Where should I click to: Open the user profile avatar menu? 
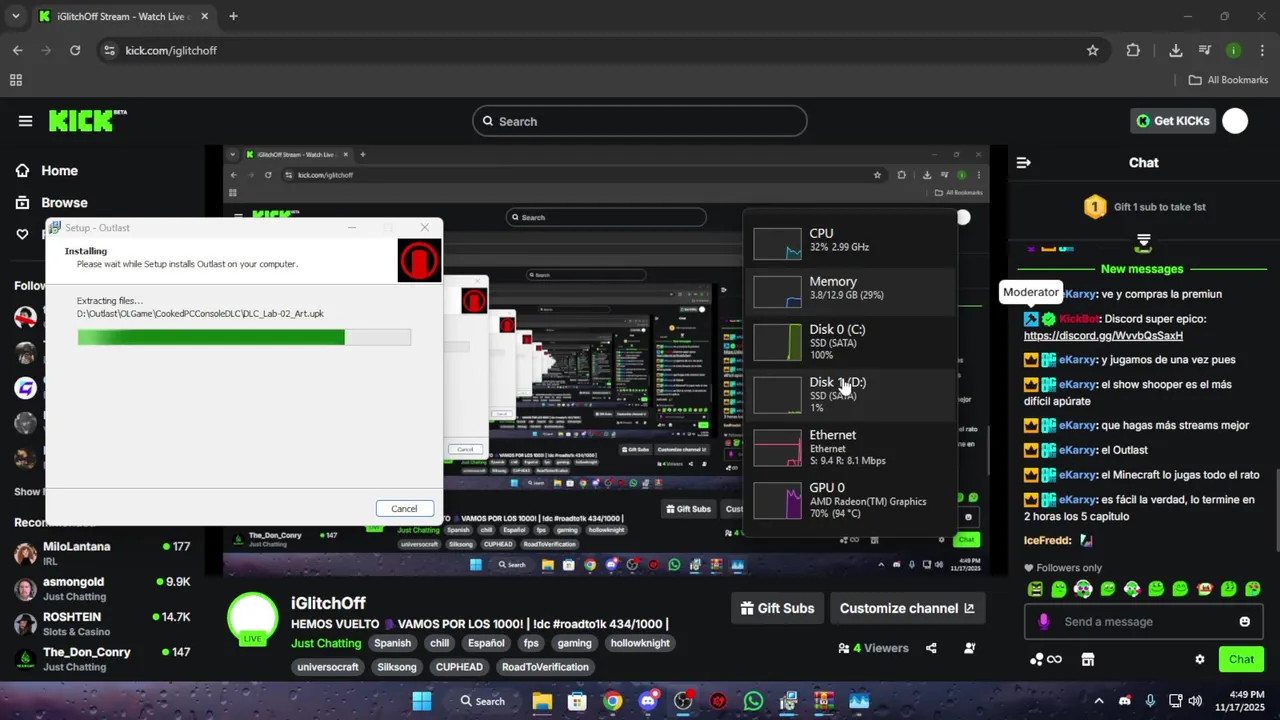click(1235, 121)
